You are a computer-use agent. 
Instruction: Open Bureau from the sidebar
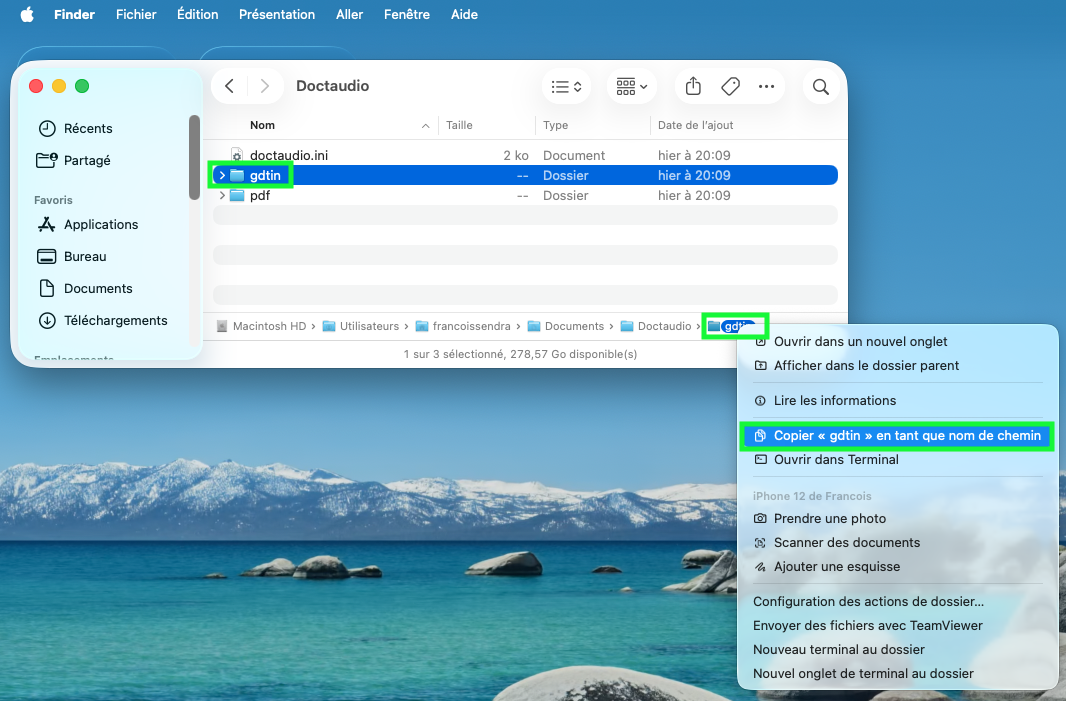71,256
